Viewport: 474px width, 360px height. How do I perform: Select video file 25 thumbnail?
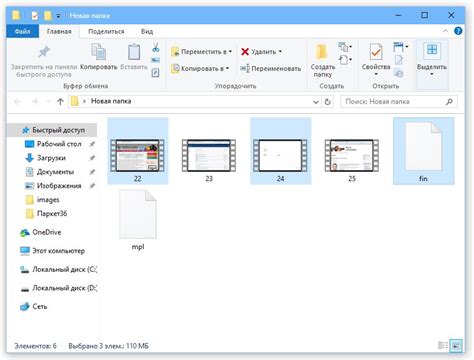[x=352, y=155]
